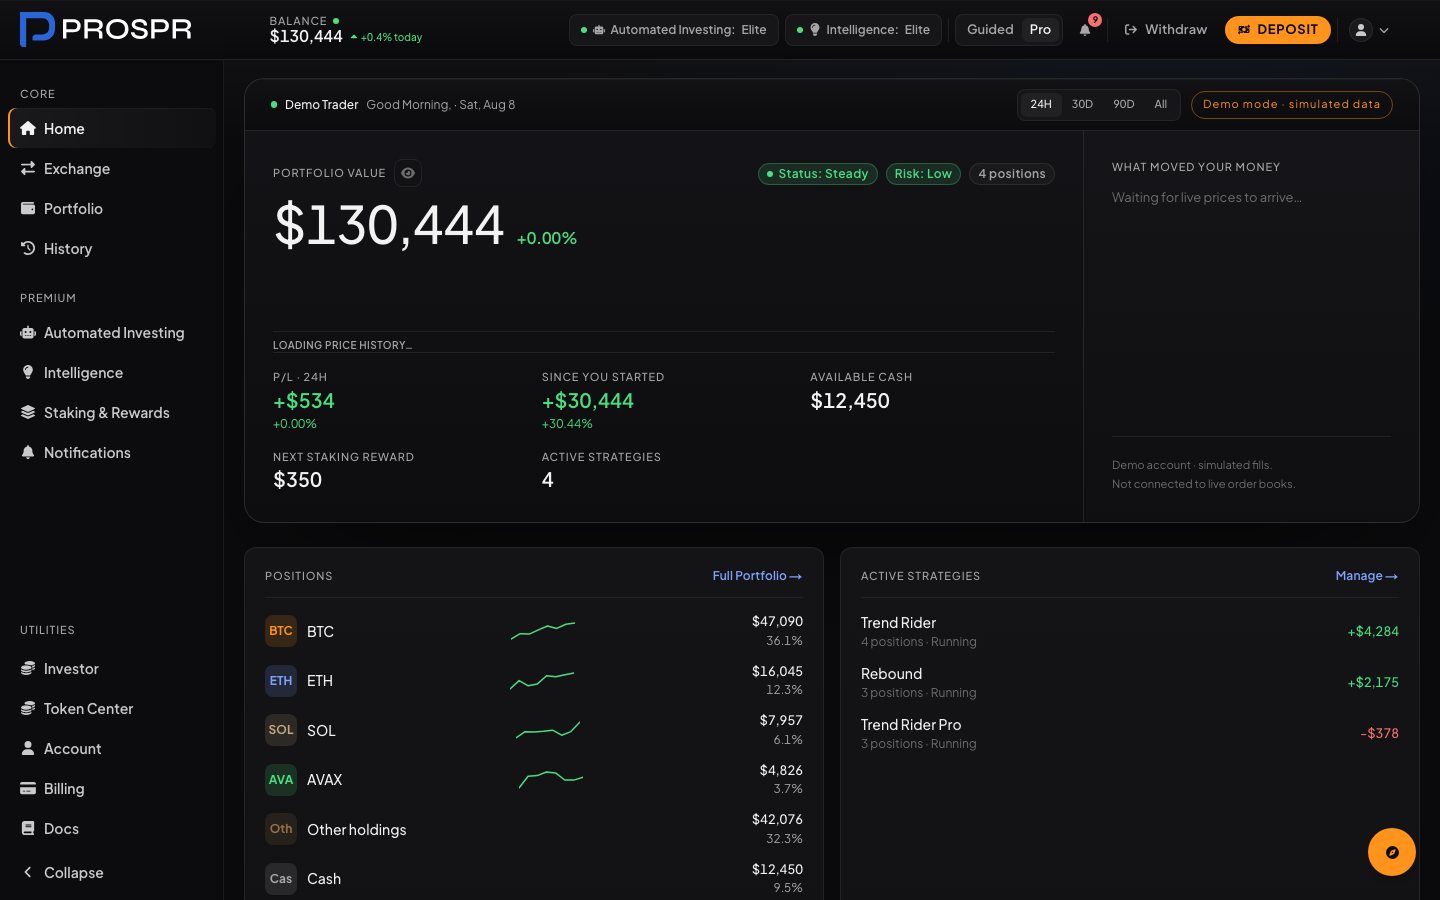Click the Withdraw button
The height and width of the screenshot is (900, 1440).
[1166, 30]
